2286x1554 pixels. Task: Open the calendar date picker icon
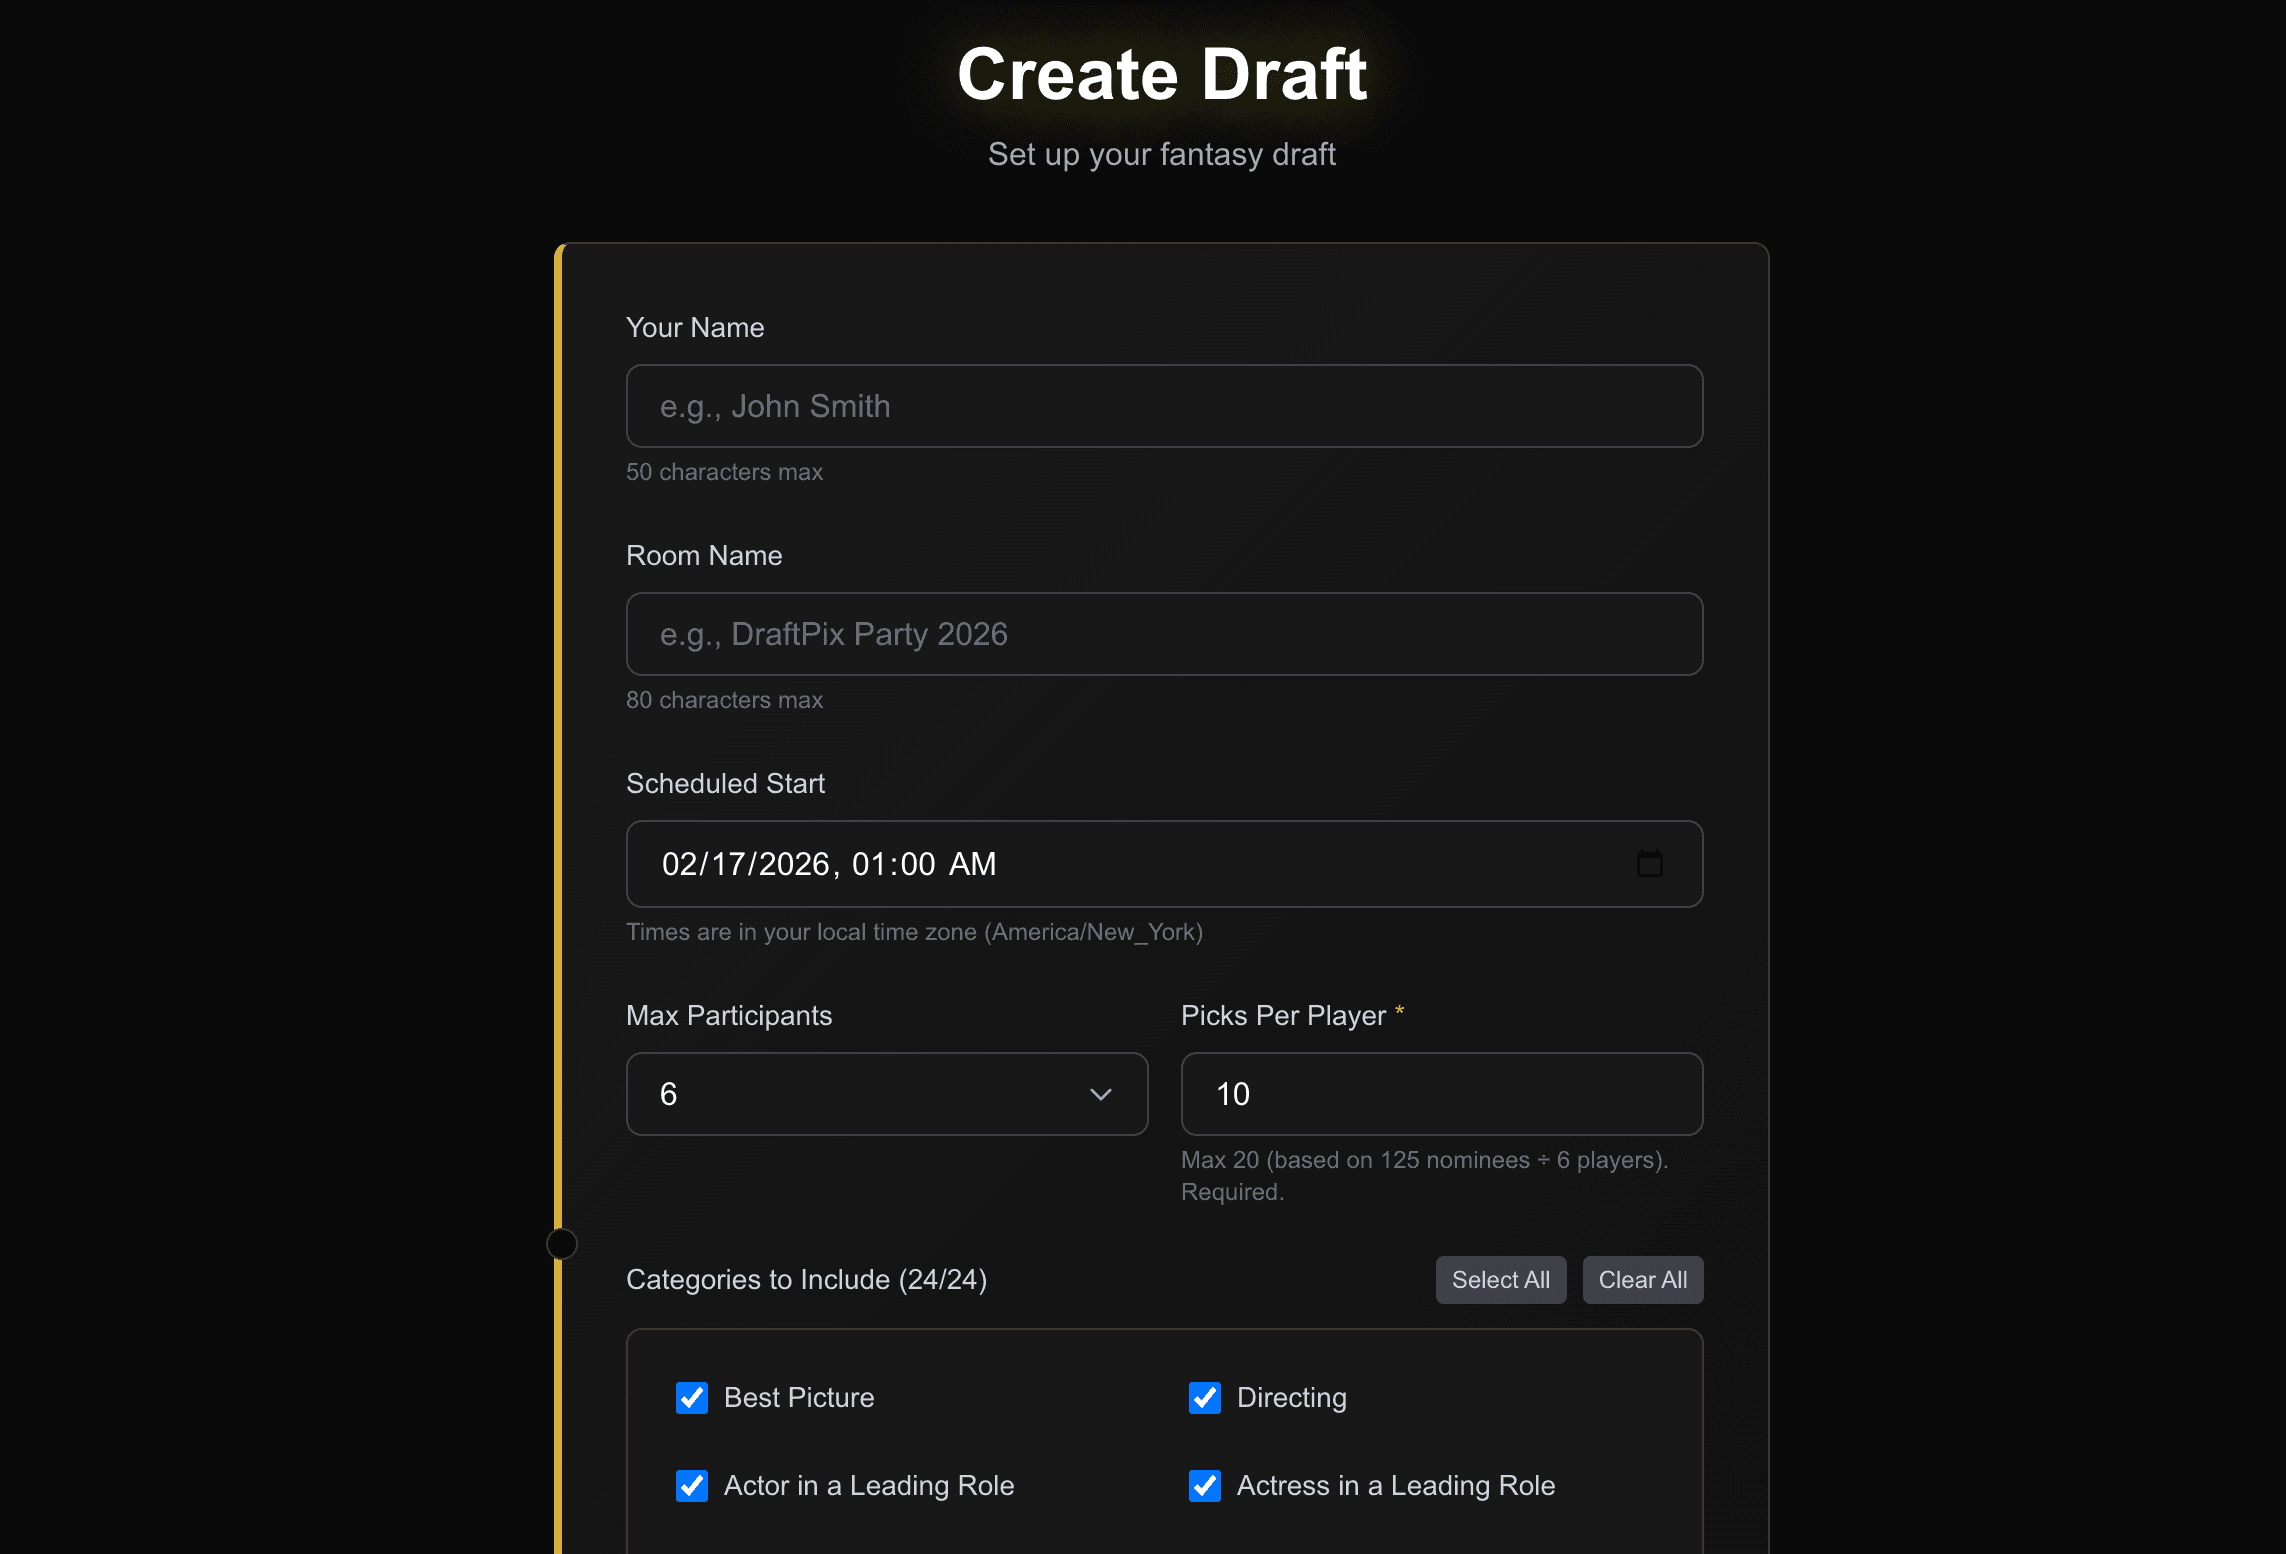coord(1652,863)
